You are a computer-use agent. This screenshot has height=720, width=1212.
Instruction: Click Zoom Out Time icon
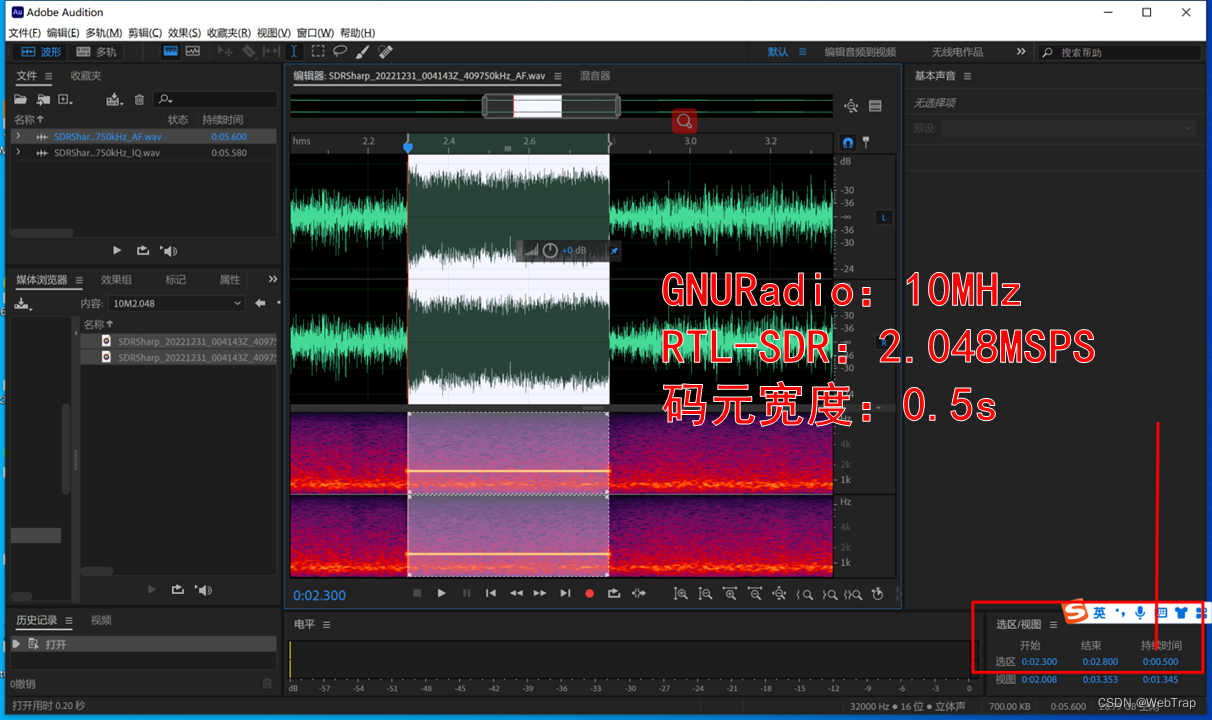tap(755, 594)
